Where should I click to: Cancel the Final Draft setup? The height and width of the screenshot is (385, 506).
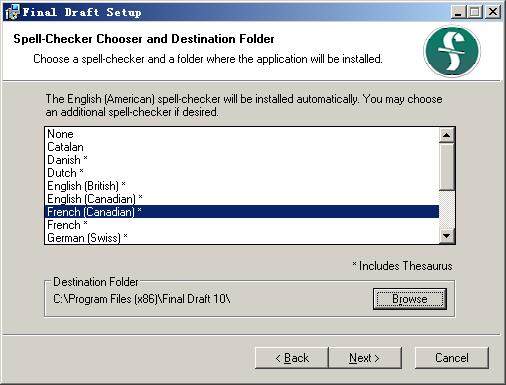[452, 358]
